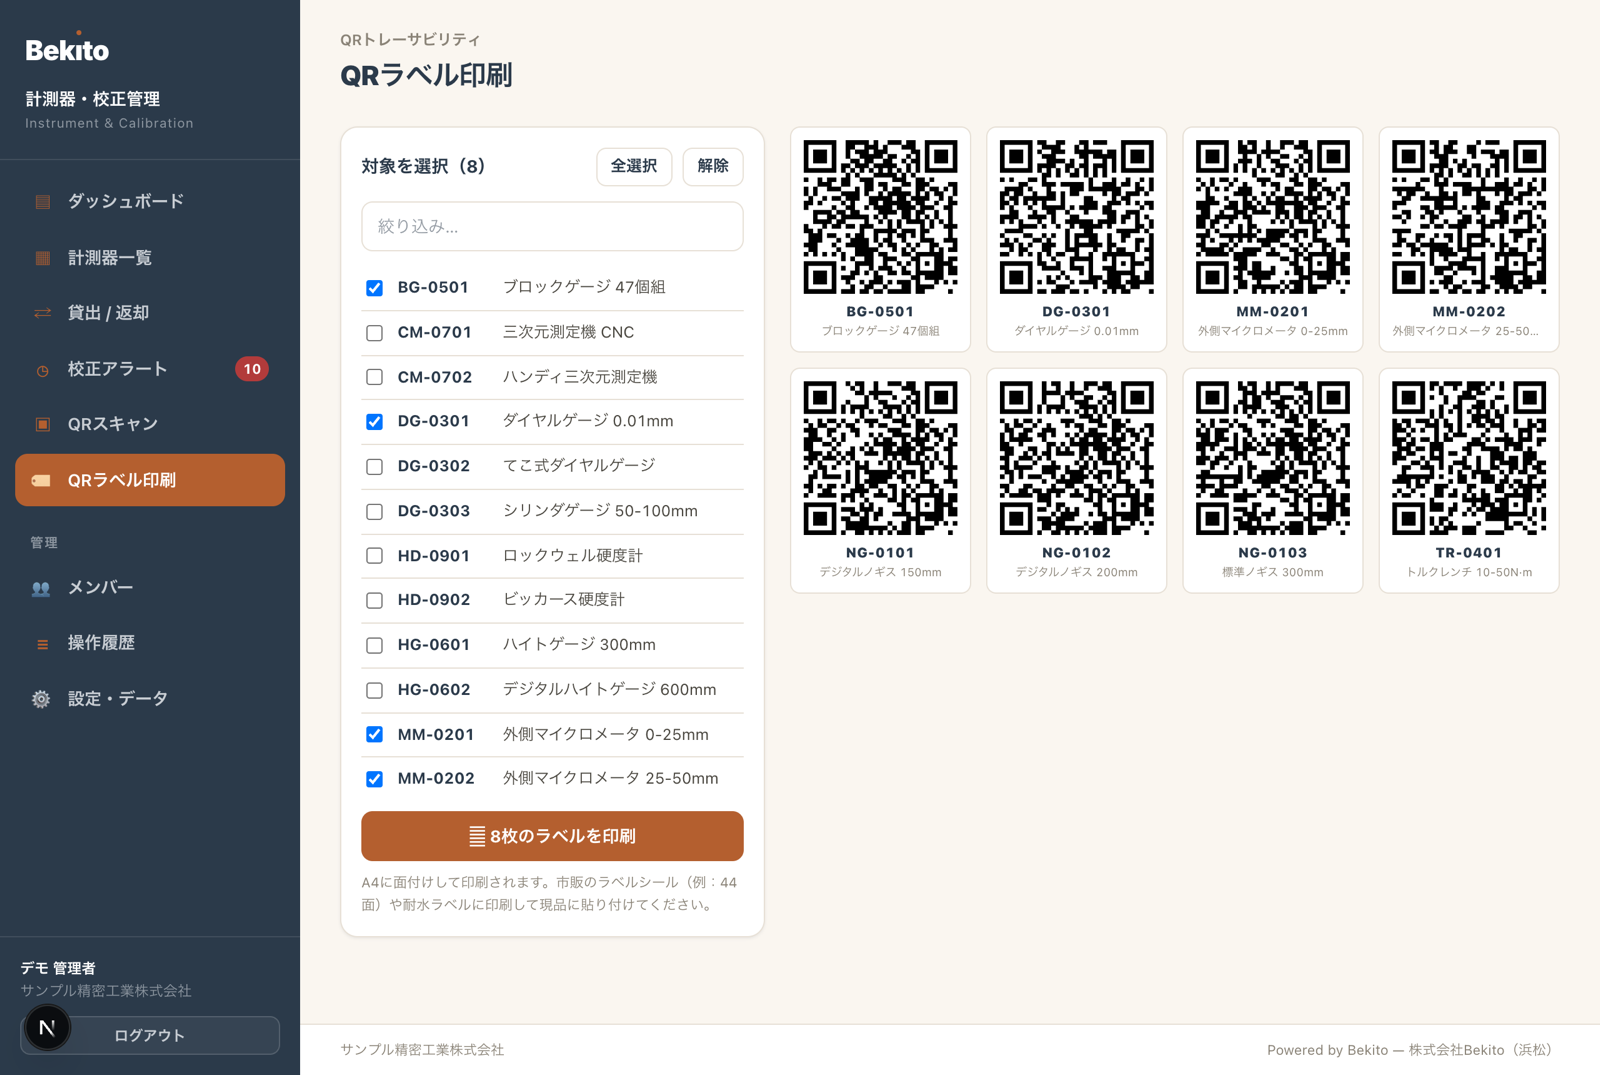Click the TR-0401 QR code card
The image size is (1600, 1075).
point(1469,481)
